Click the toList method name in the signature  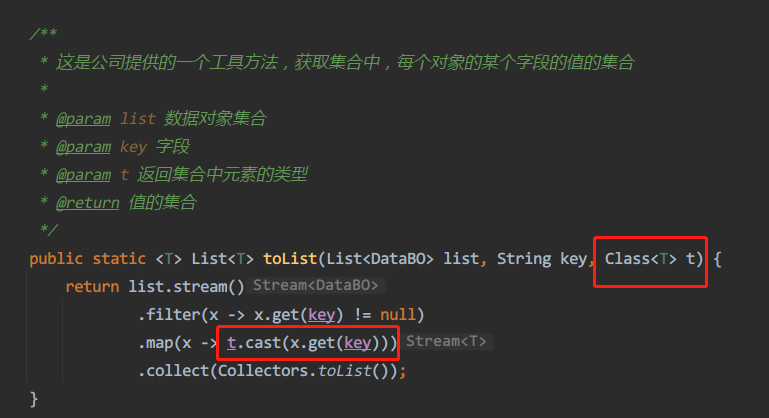tap(267, 259)
